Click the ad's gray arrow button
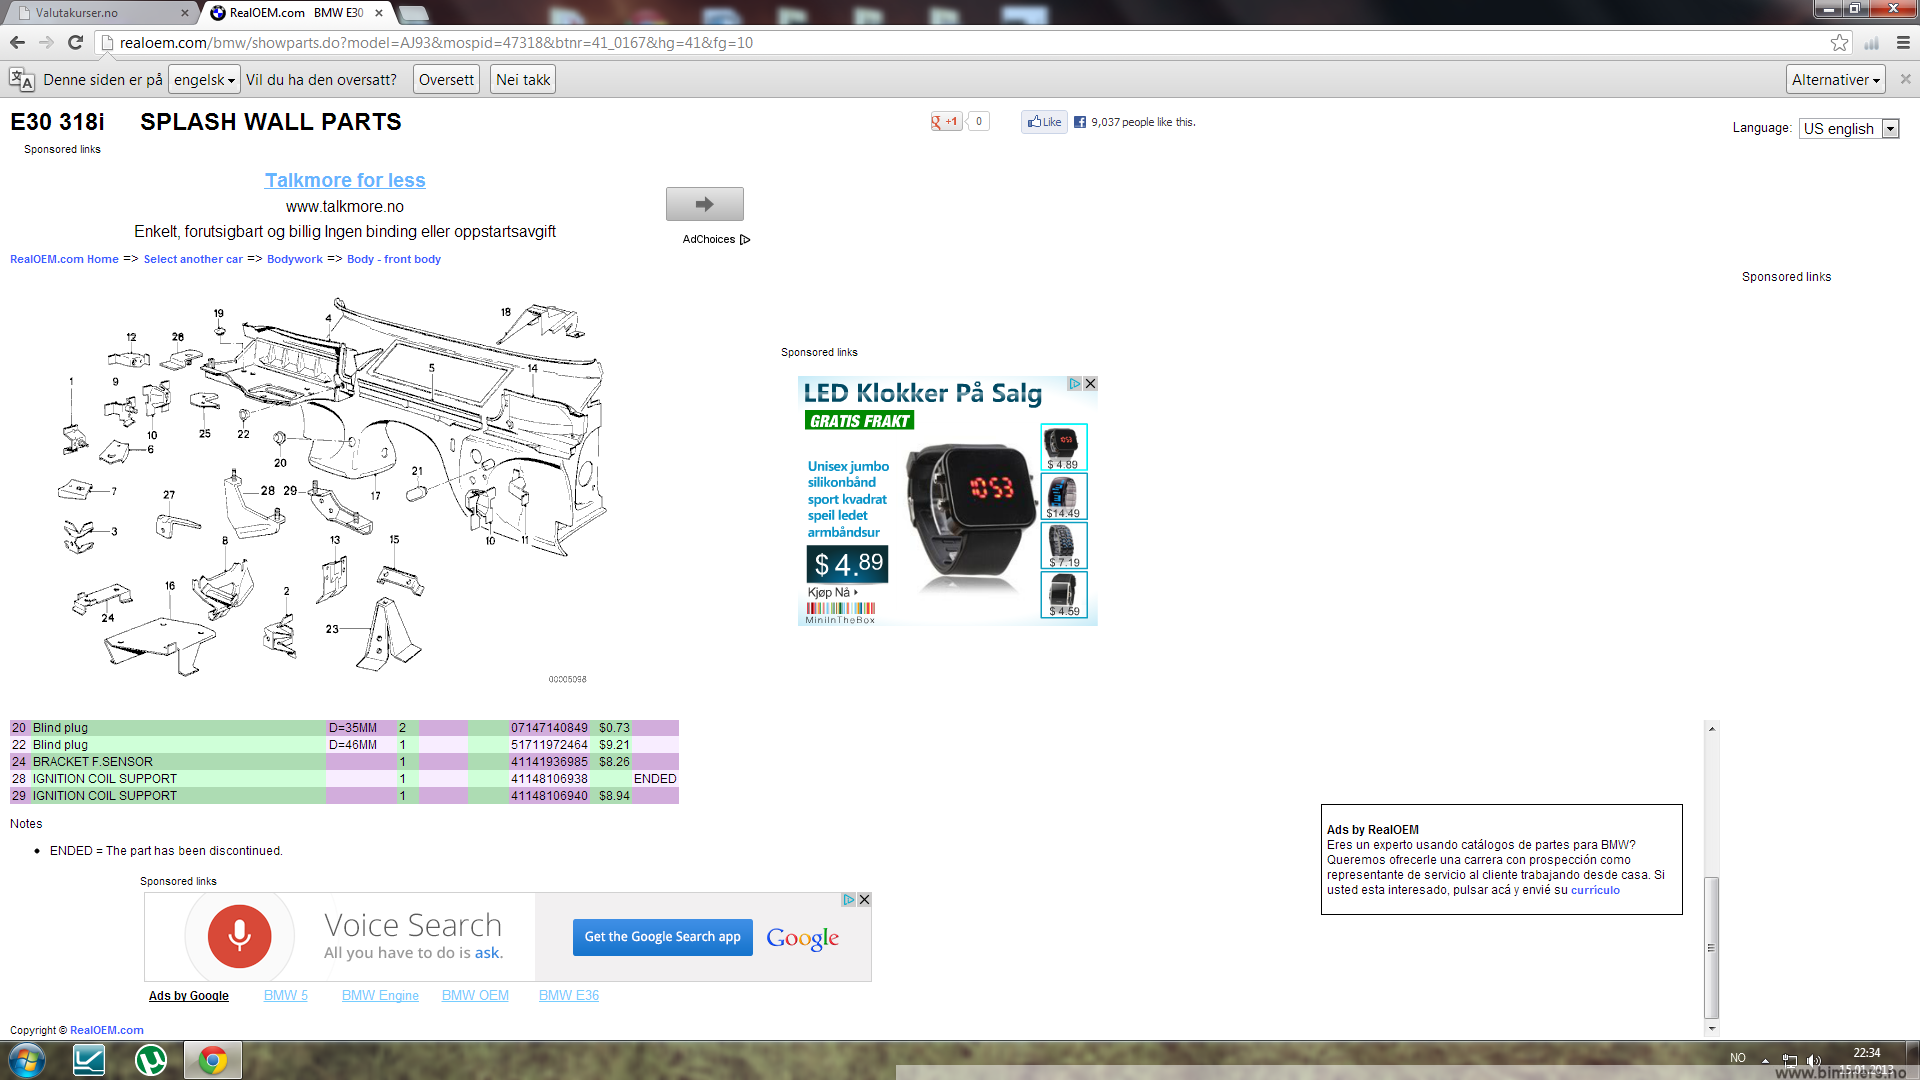Image resolution: width=1920 pixels, height=1080 pixels. click(704, 204)
